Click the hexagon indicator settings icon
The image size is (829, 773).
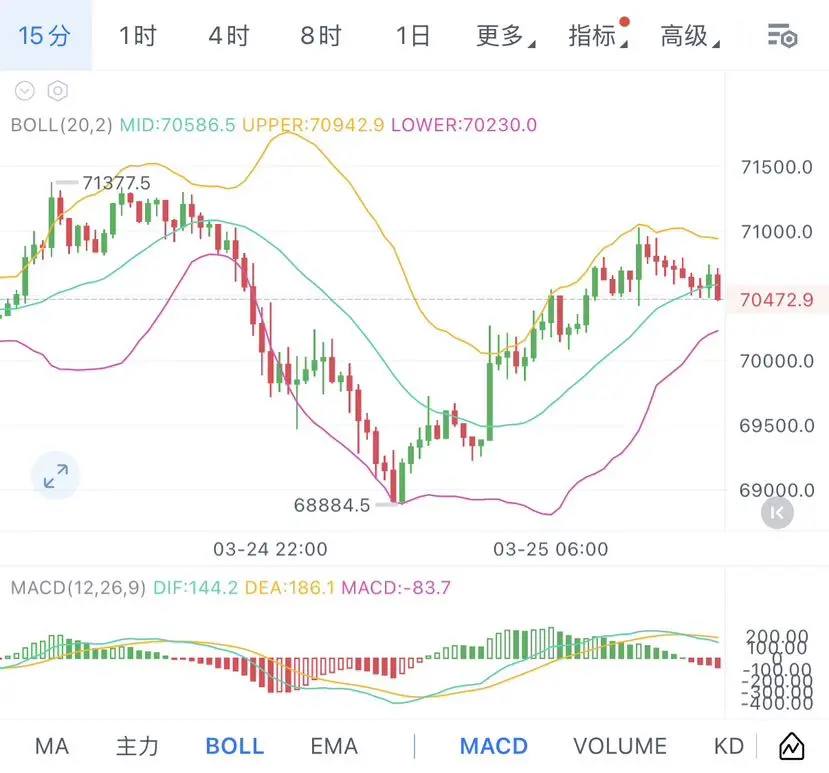tap(58, 91)
